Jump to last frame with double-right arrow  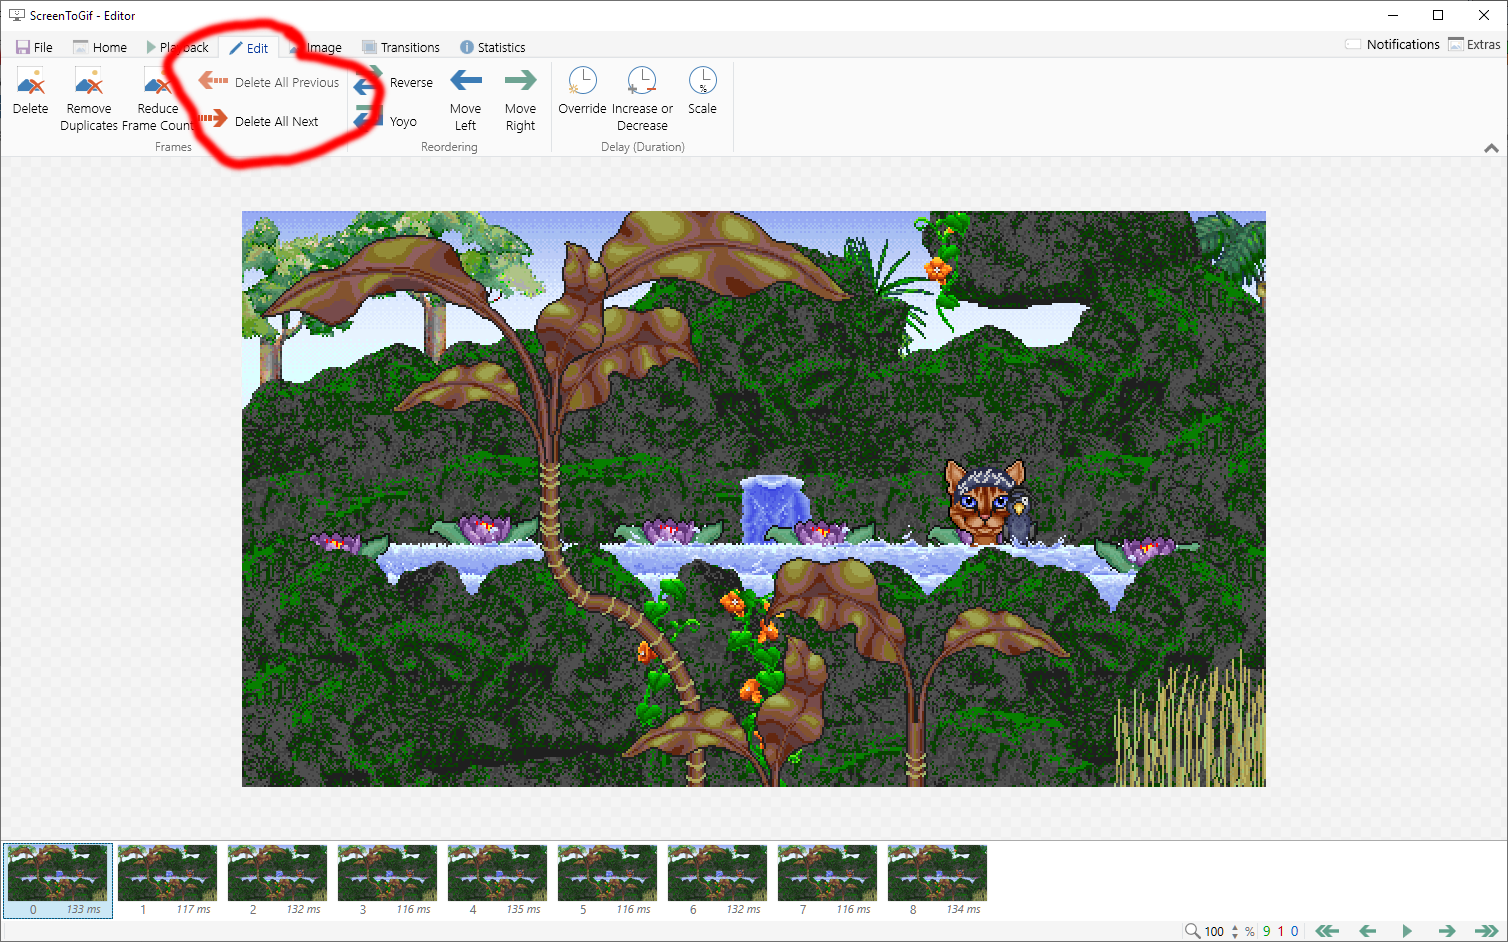point(1487,931)
